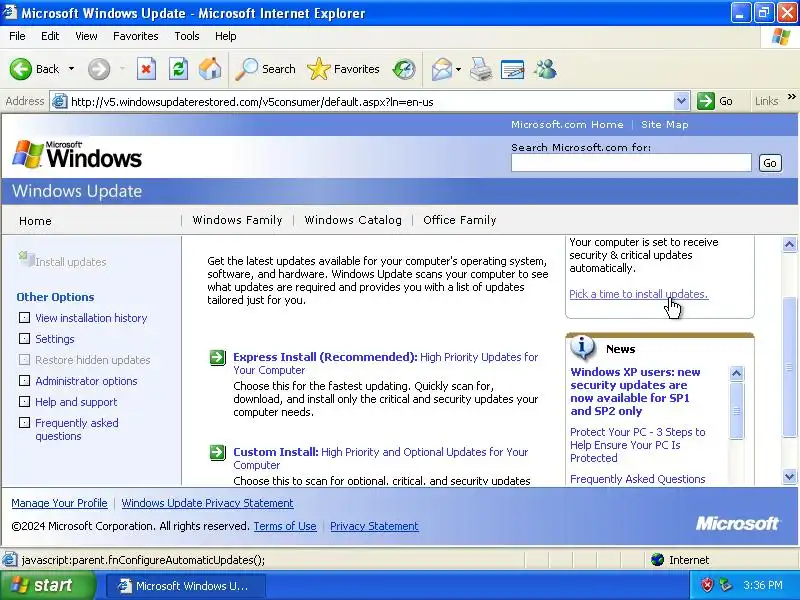Open Manage Your Profile link
Viewport: 800px width, 600px height.
coord(59,503)
